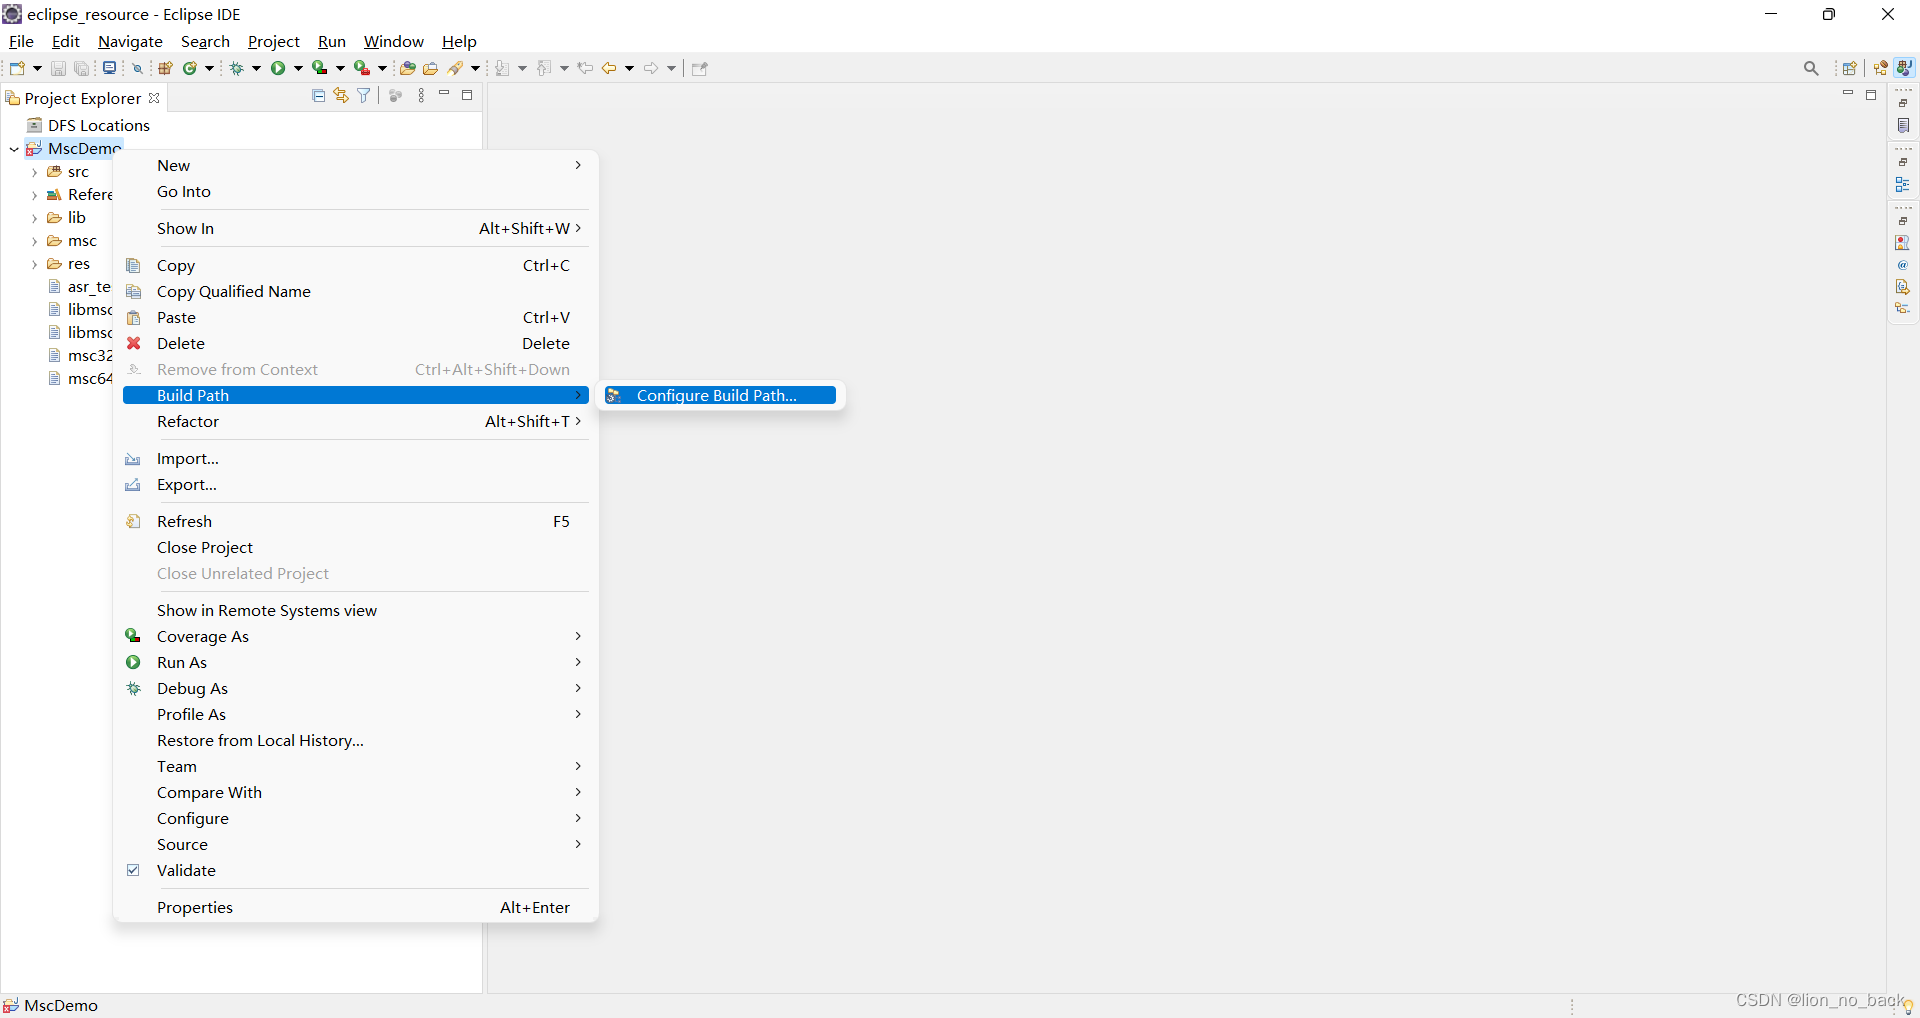Click the New file toolbar icon
The image size is (1920, 1018).
(17, 68)
